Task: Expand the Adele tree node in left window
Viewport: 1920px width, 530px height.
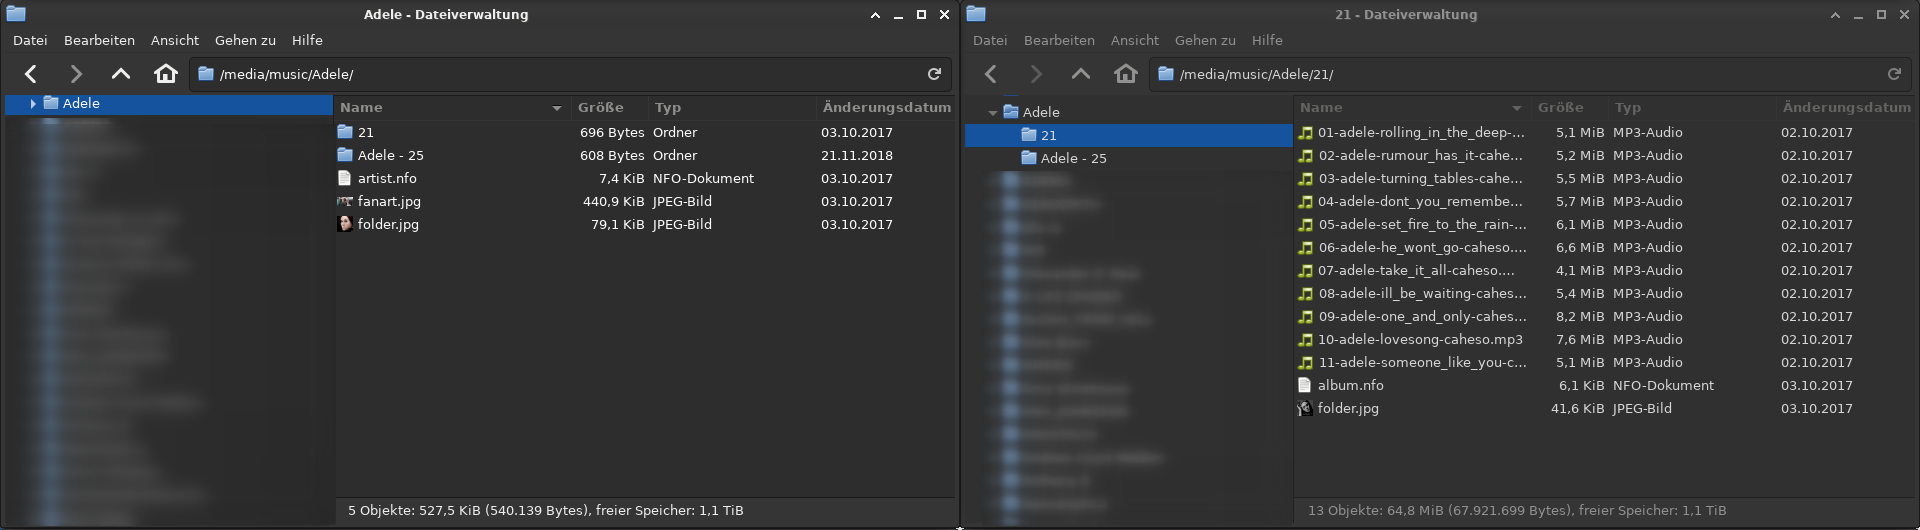Action: 33,103
